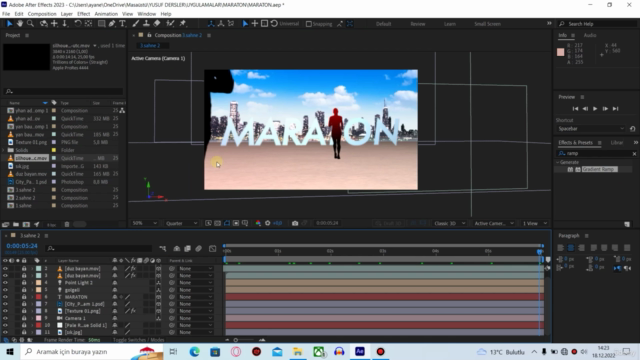The width and height of the screenshot is (640, 360).
Task: Click the MARATON layer red label swatch
Action: coord(38,297)
